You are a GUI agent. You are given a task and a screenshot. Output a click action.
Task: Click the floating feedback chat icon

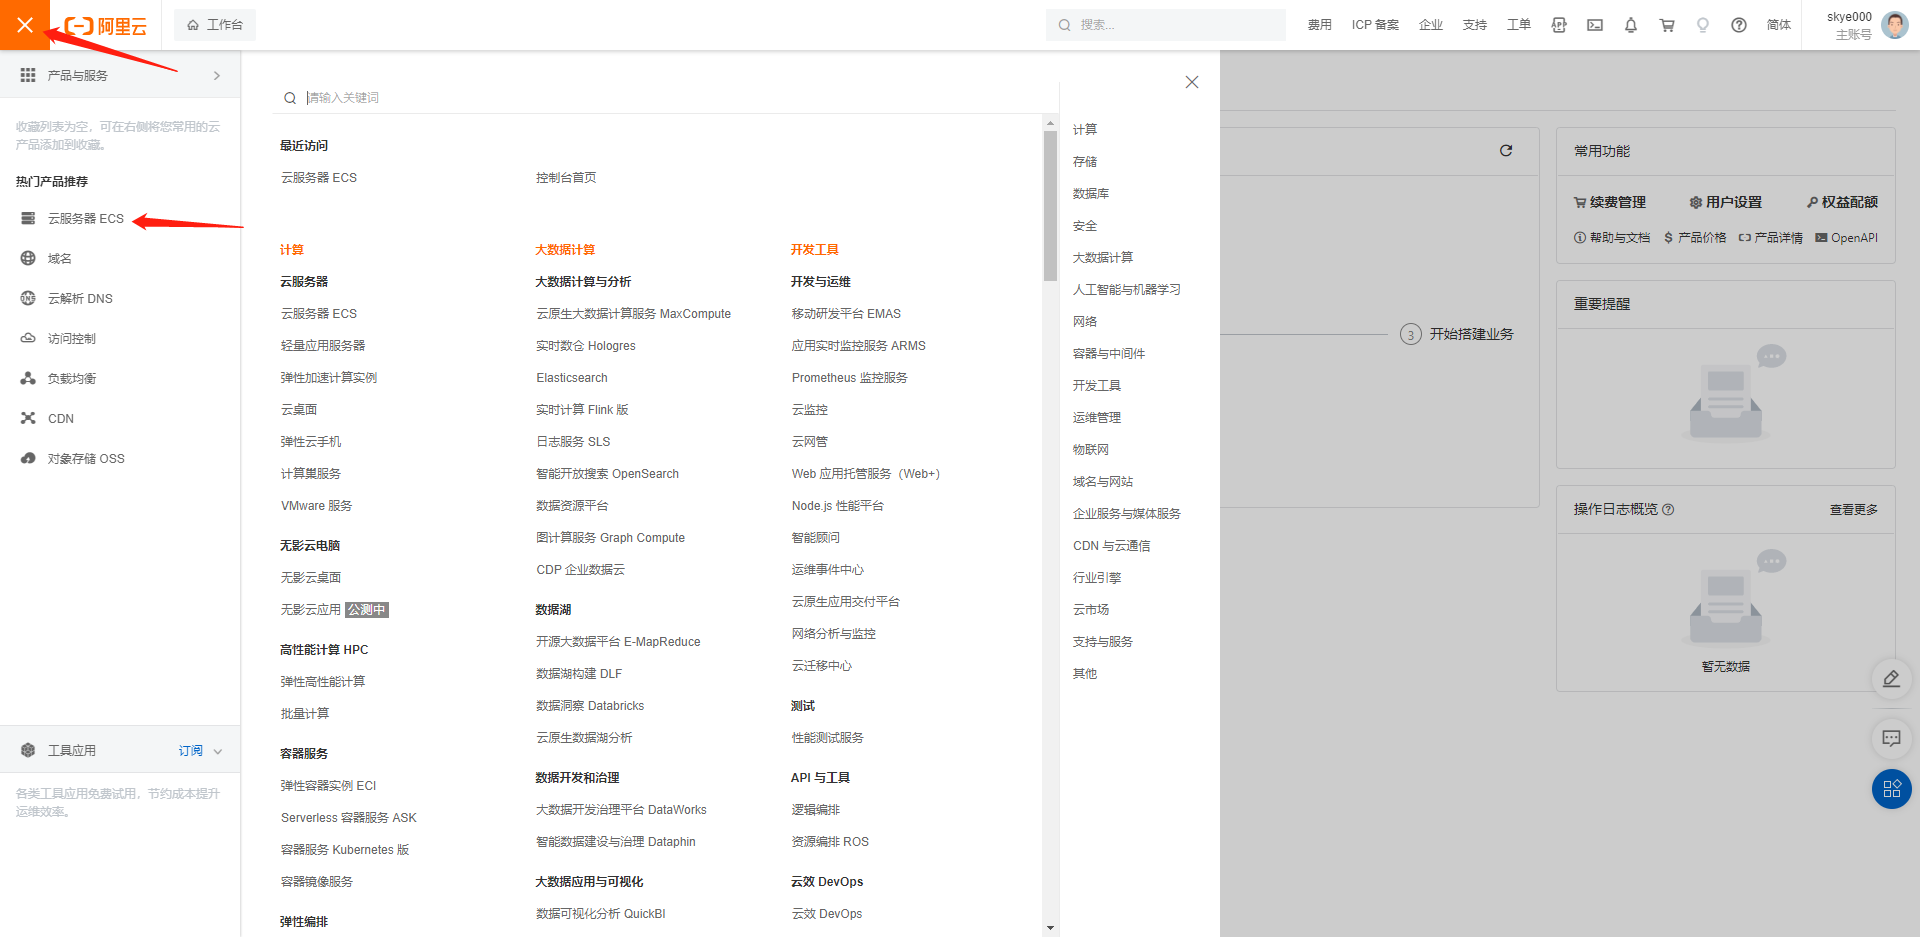1891,739
